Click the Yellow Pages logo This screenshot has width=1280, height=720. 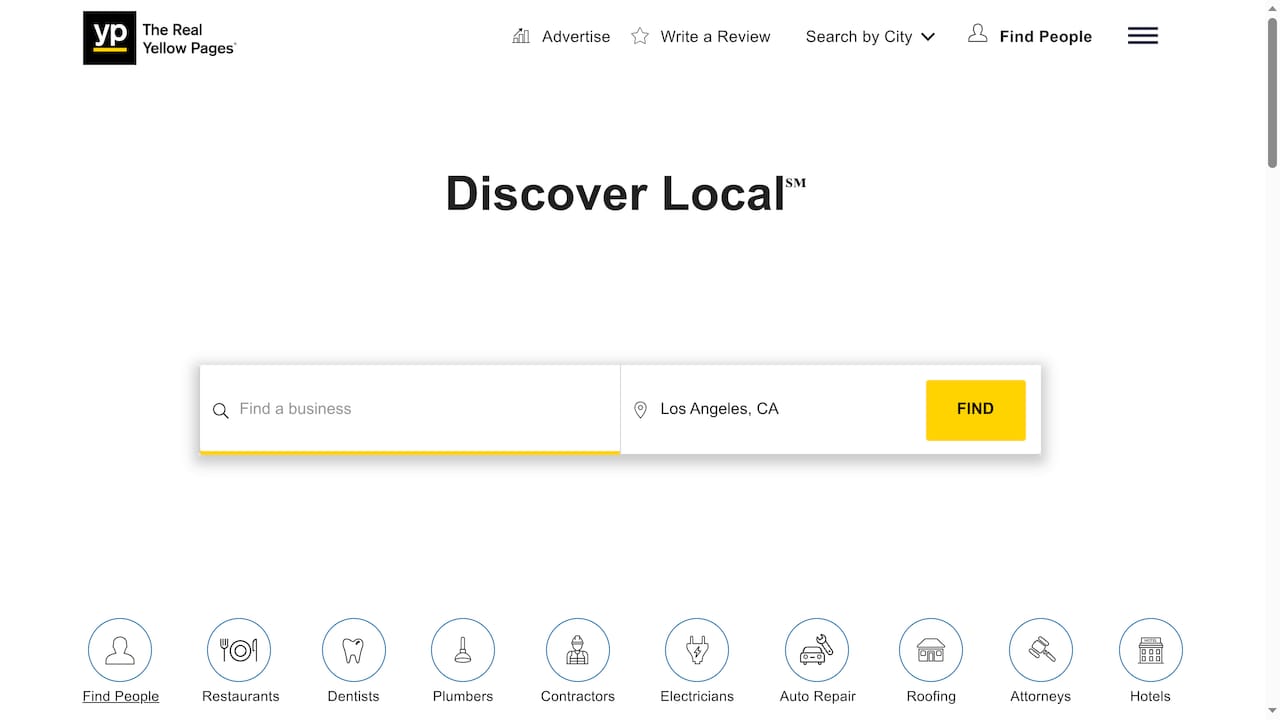[158, 37]
